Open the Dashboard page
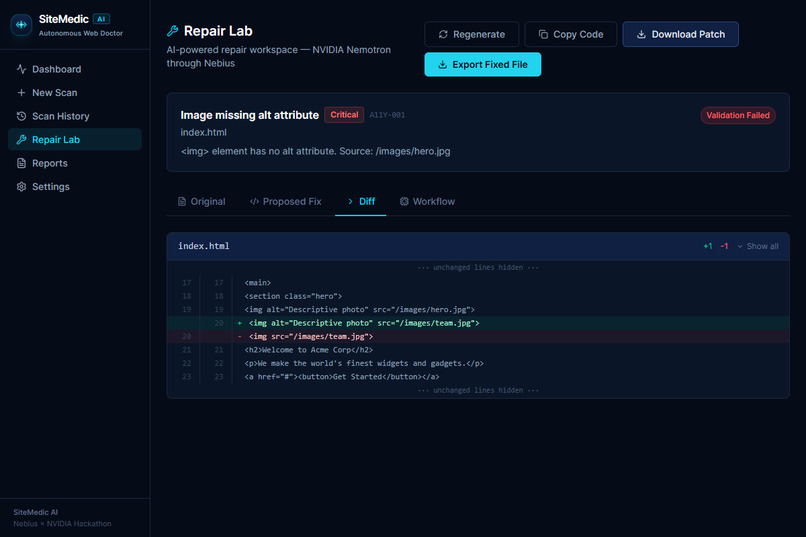806x537 pixels. point(75,69)
